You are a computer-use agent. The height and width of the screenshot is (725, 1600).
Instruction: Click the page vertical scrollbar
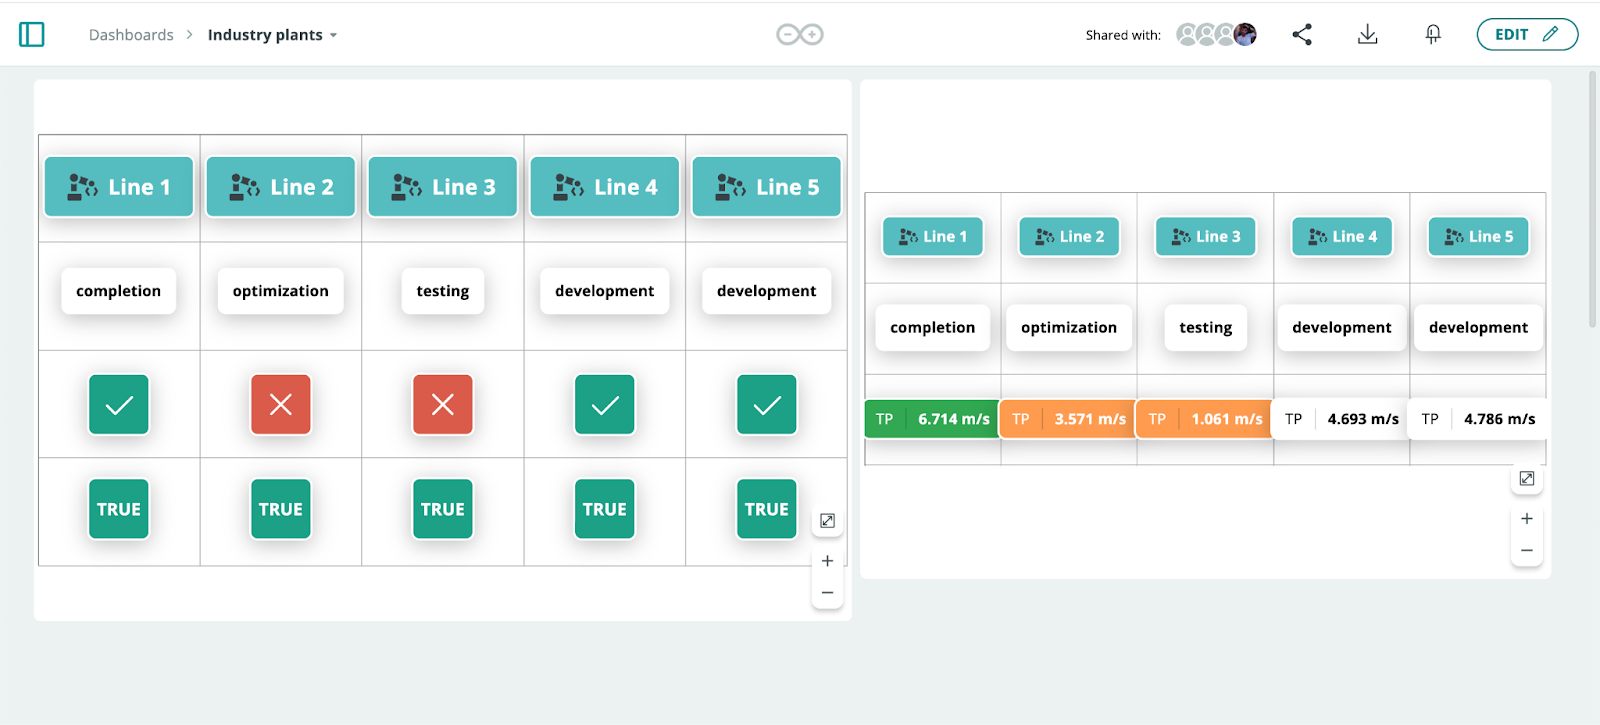tap(1593, 200)
